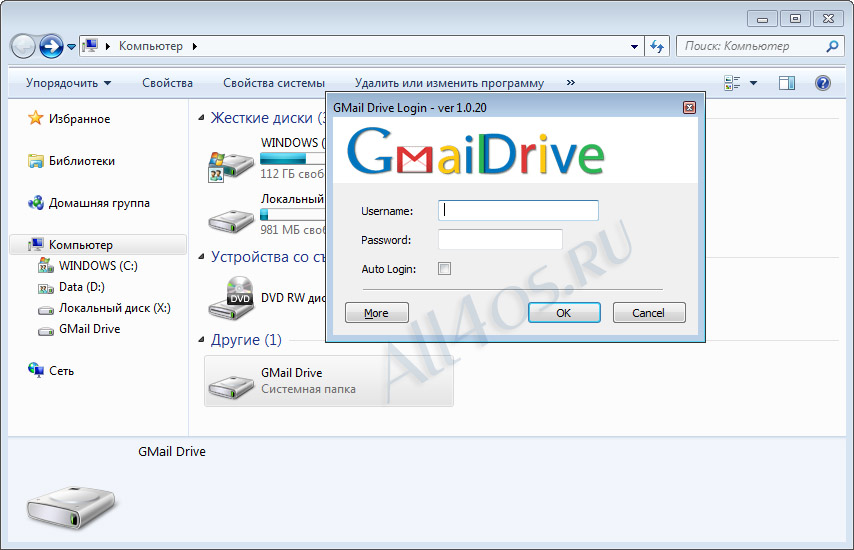Open the recent pages dropdown arrow
Image resolution: width=854 pixels, height=550 pixels.
71,47
